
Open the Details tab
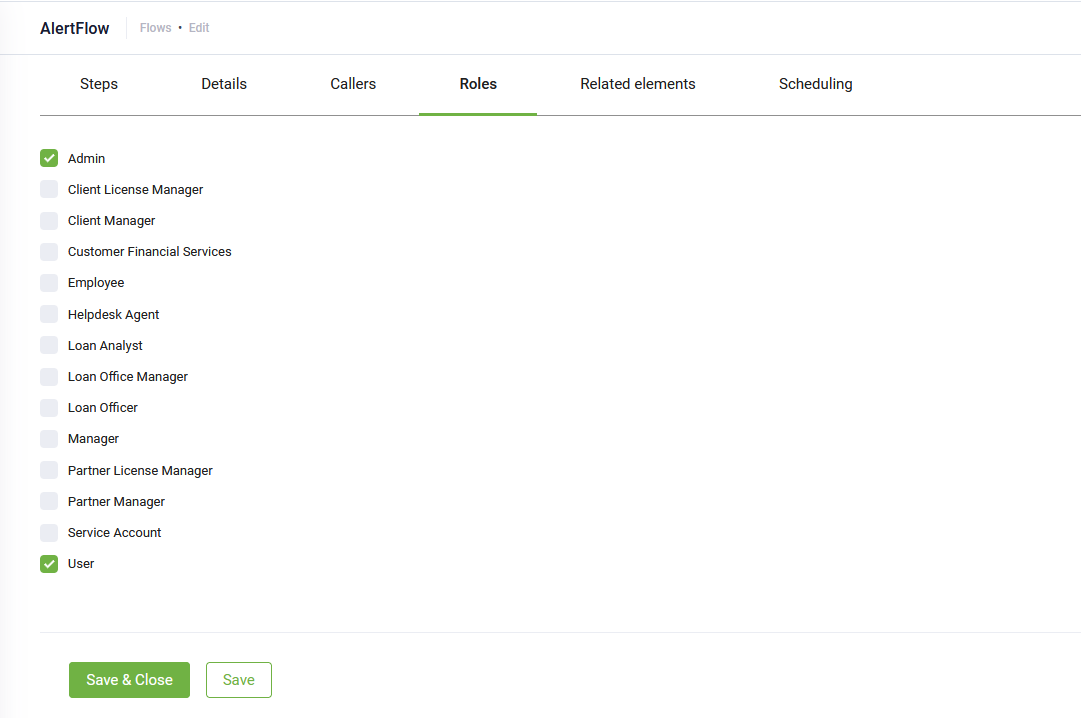[224, 84]
